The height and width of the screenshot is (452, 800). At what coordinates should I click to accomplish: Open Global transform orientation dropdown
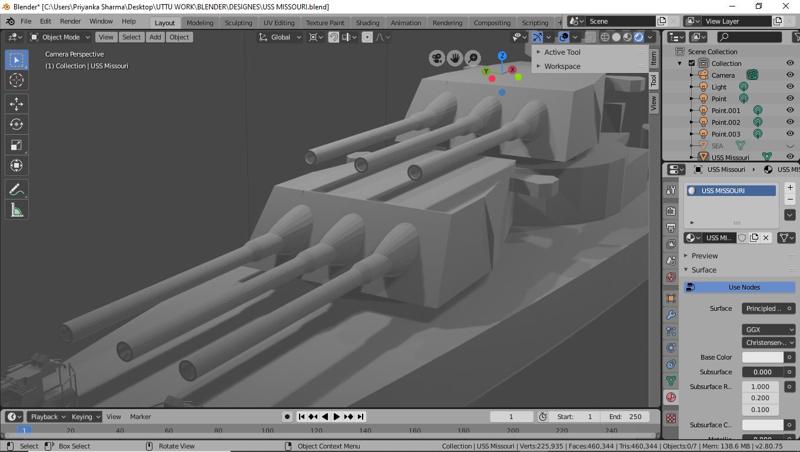point(280,37)
